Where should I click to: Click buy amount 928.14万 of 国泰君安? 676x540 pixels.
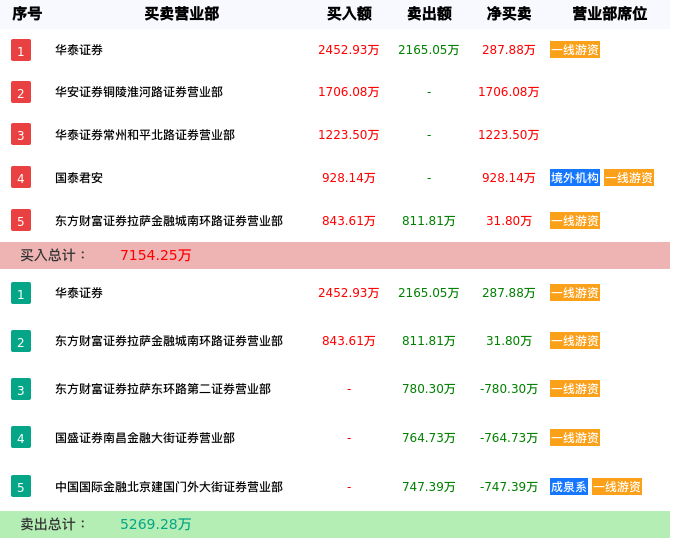click(348, 178)
